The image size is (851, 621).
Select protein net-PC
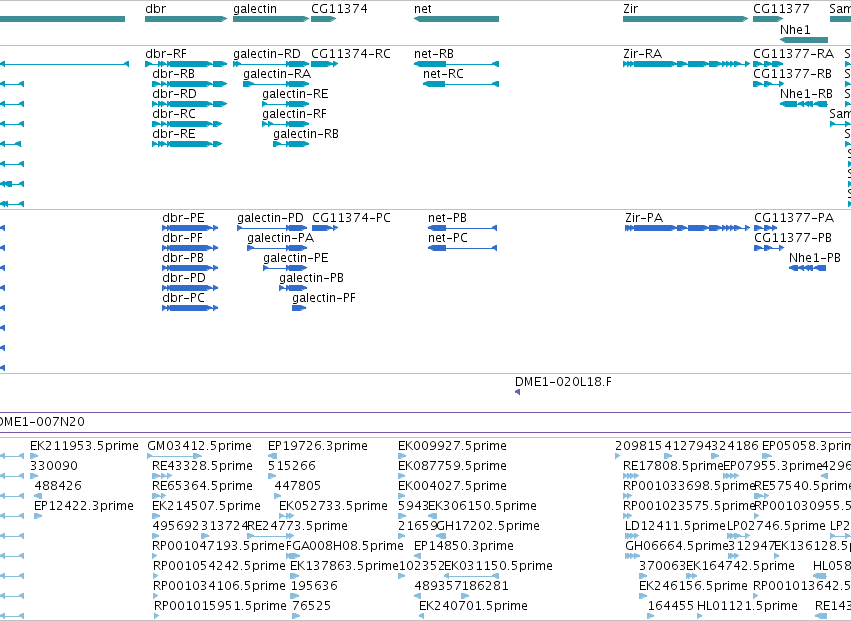(462, 249)
